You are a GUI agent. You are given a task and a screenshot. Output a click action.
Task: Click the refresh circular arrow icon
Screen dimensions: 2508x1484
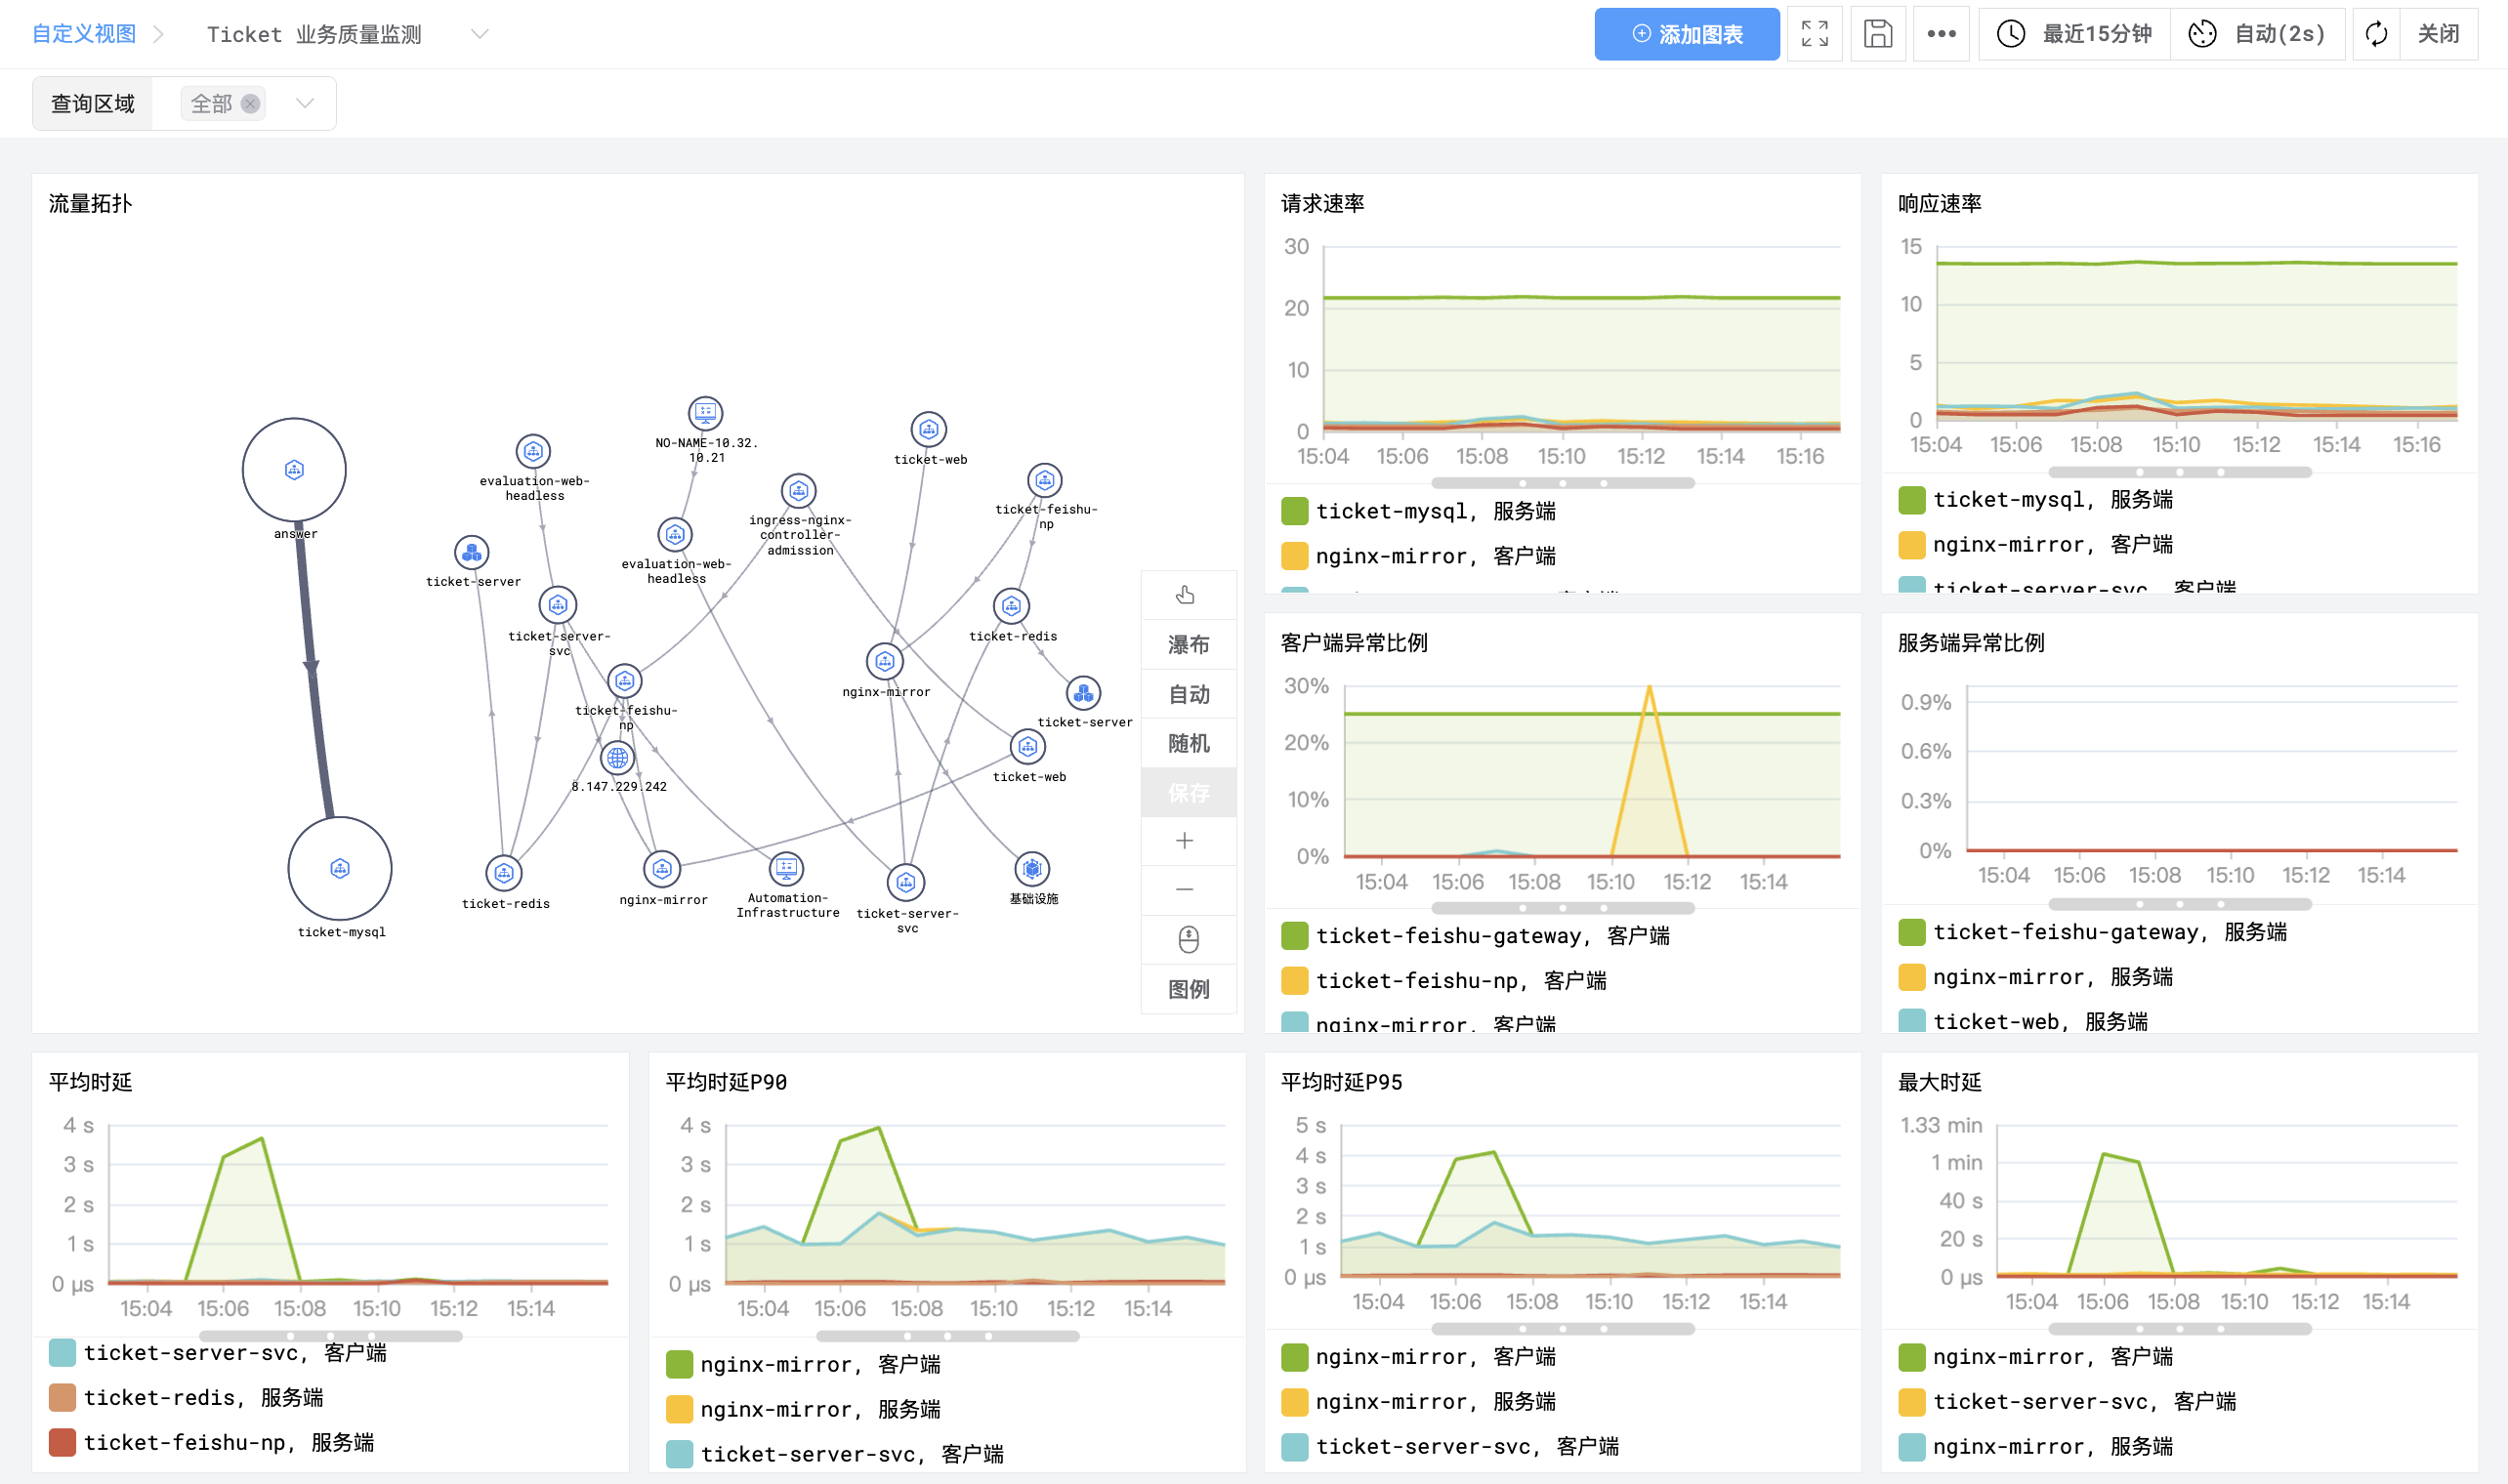pos(2376,34)
